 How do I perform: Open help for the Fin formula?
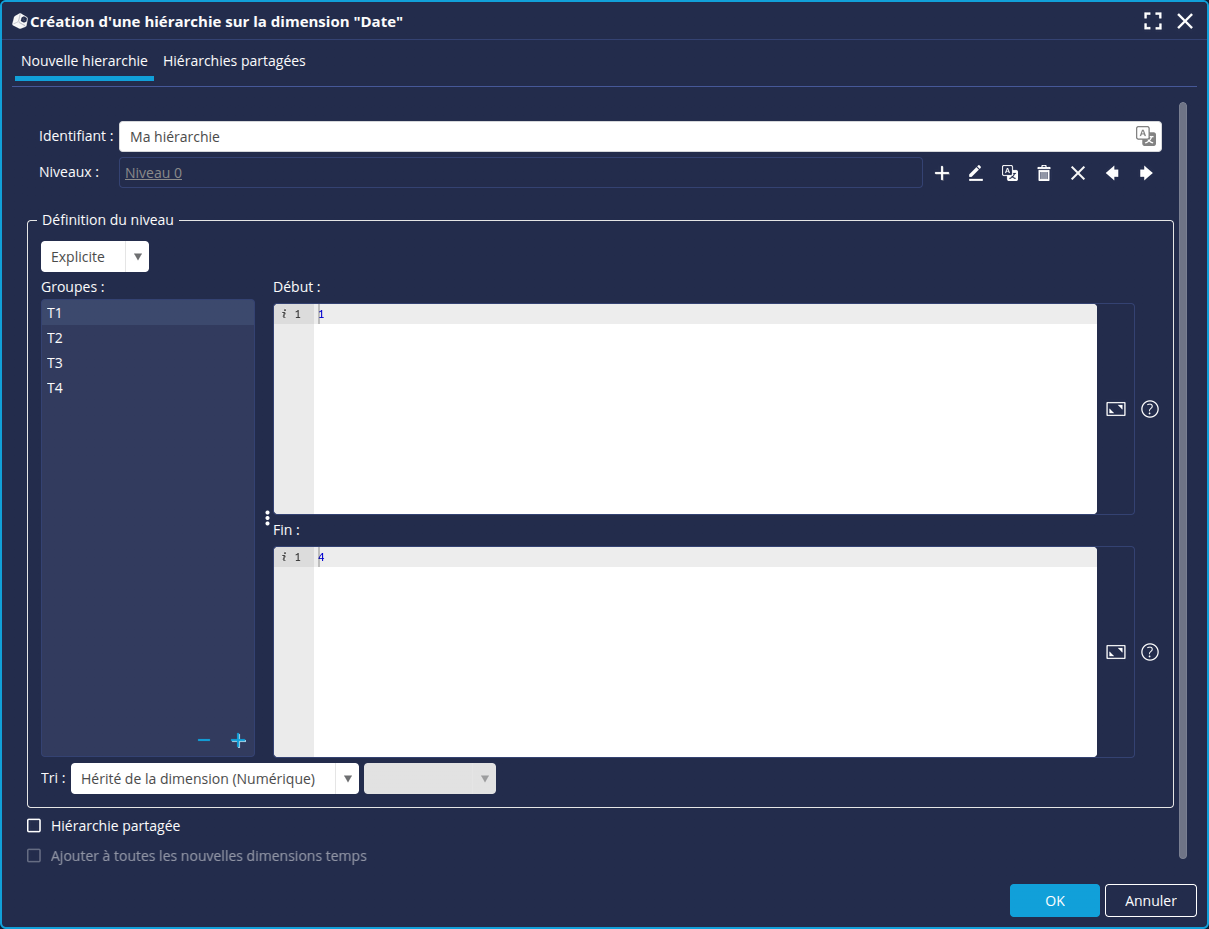click(1150, 652)
